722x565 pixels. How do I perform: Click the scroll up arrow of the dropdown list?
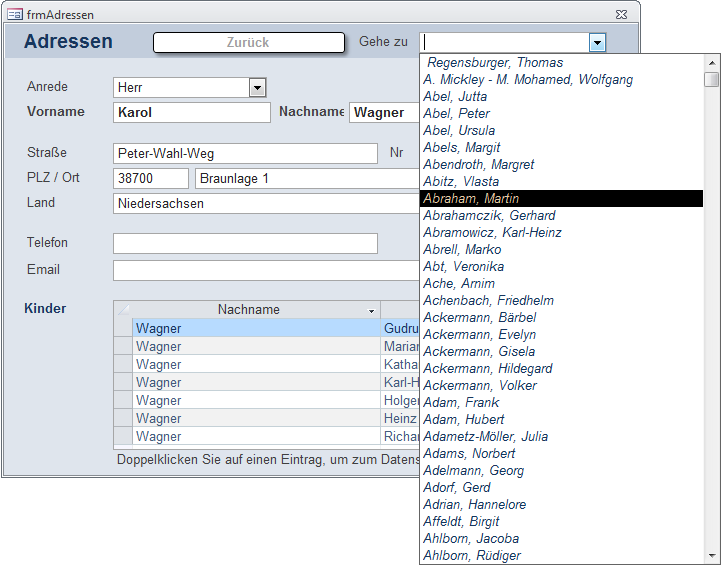(x=712, y=63)
